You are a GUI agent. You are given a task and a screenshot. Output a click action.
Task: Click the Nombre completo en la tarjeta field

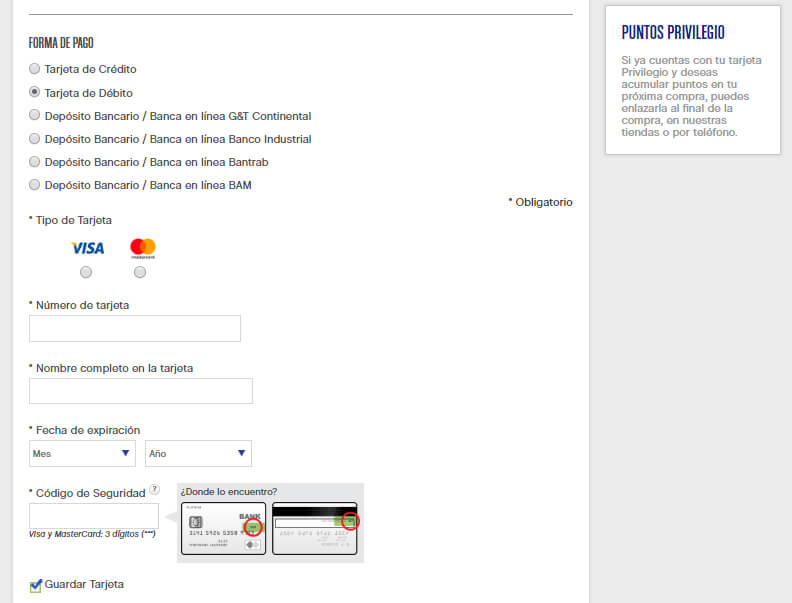pos(141,391)
